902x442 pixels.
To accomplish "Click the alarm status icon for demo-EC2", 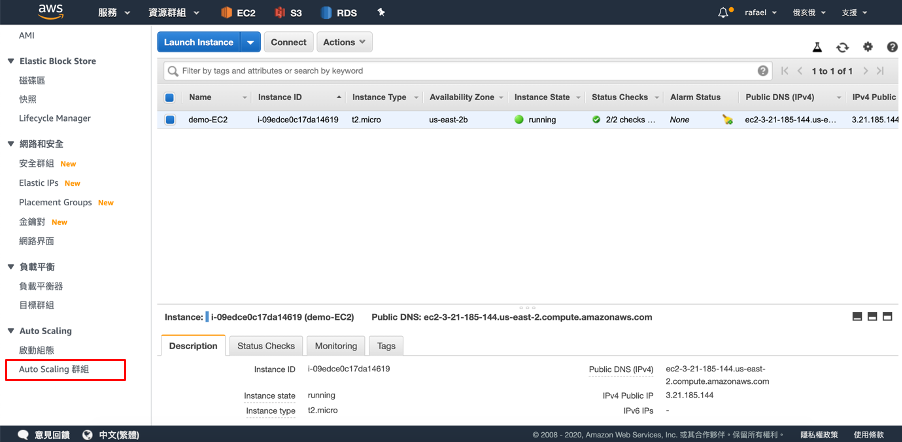I will tap(728, 120).
